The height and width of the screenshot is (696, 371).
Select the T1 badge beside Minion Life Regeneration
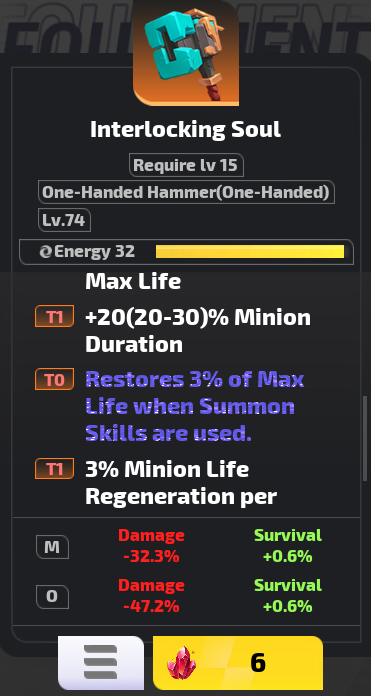(x=55, y=469)
